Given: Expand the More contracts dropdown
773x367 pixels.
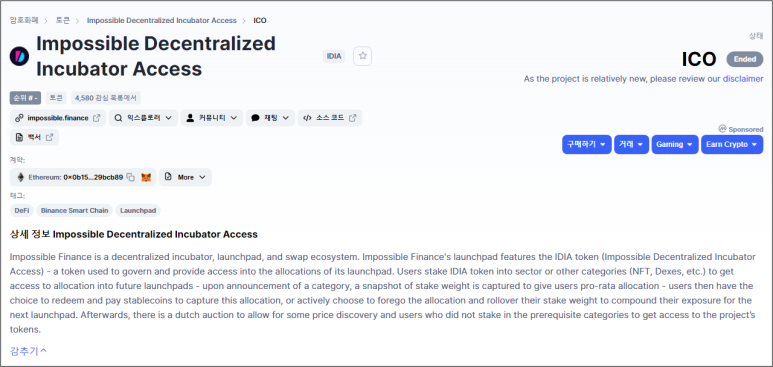Looking at the screenshot, I should 185,177.
